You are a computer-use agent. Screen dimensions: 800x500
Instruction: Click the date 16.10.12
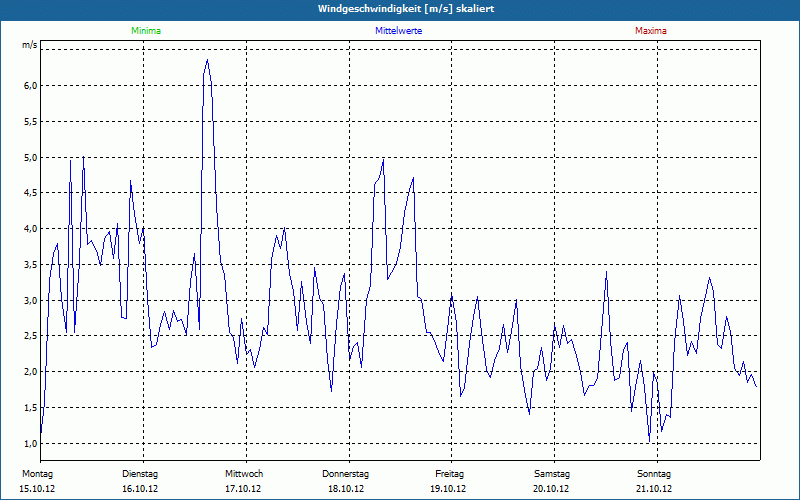pyautogui.click(x=140, y=489)
